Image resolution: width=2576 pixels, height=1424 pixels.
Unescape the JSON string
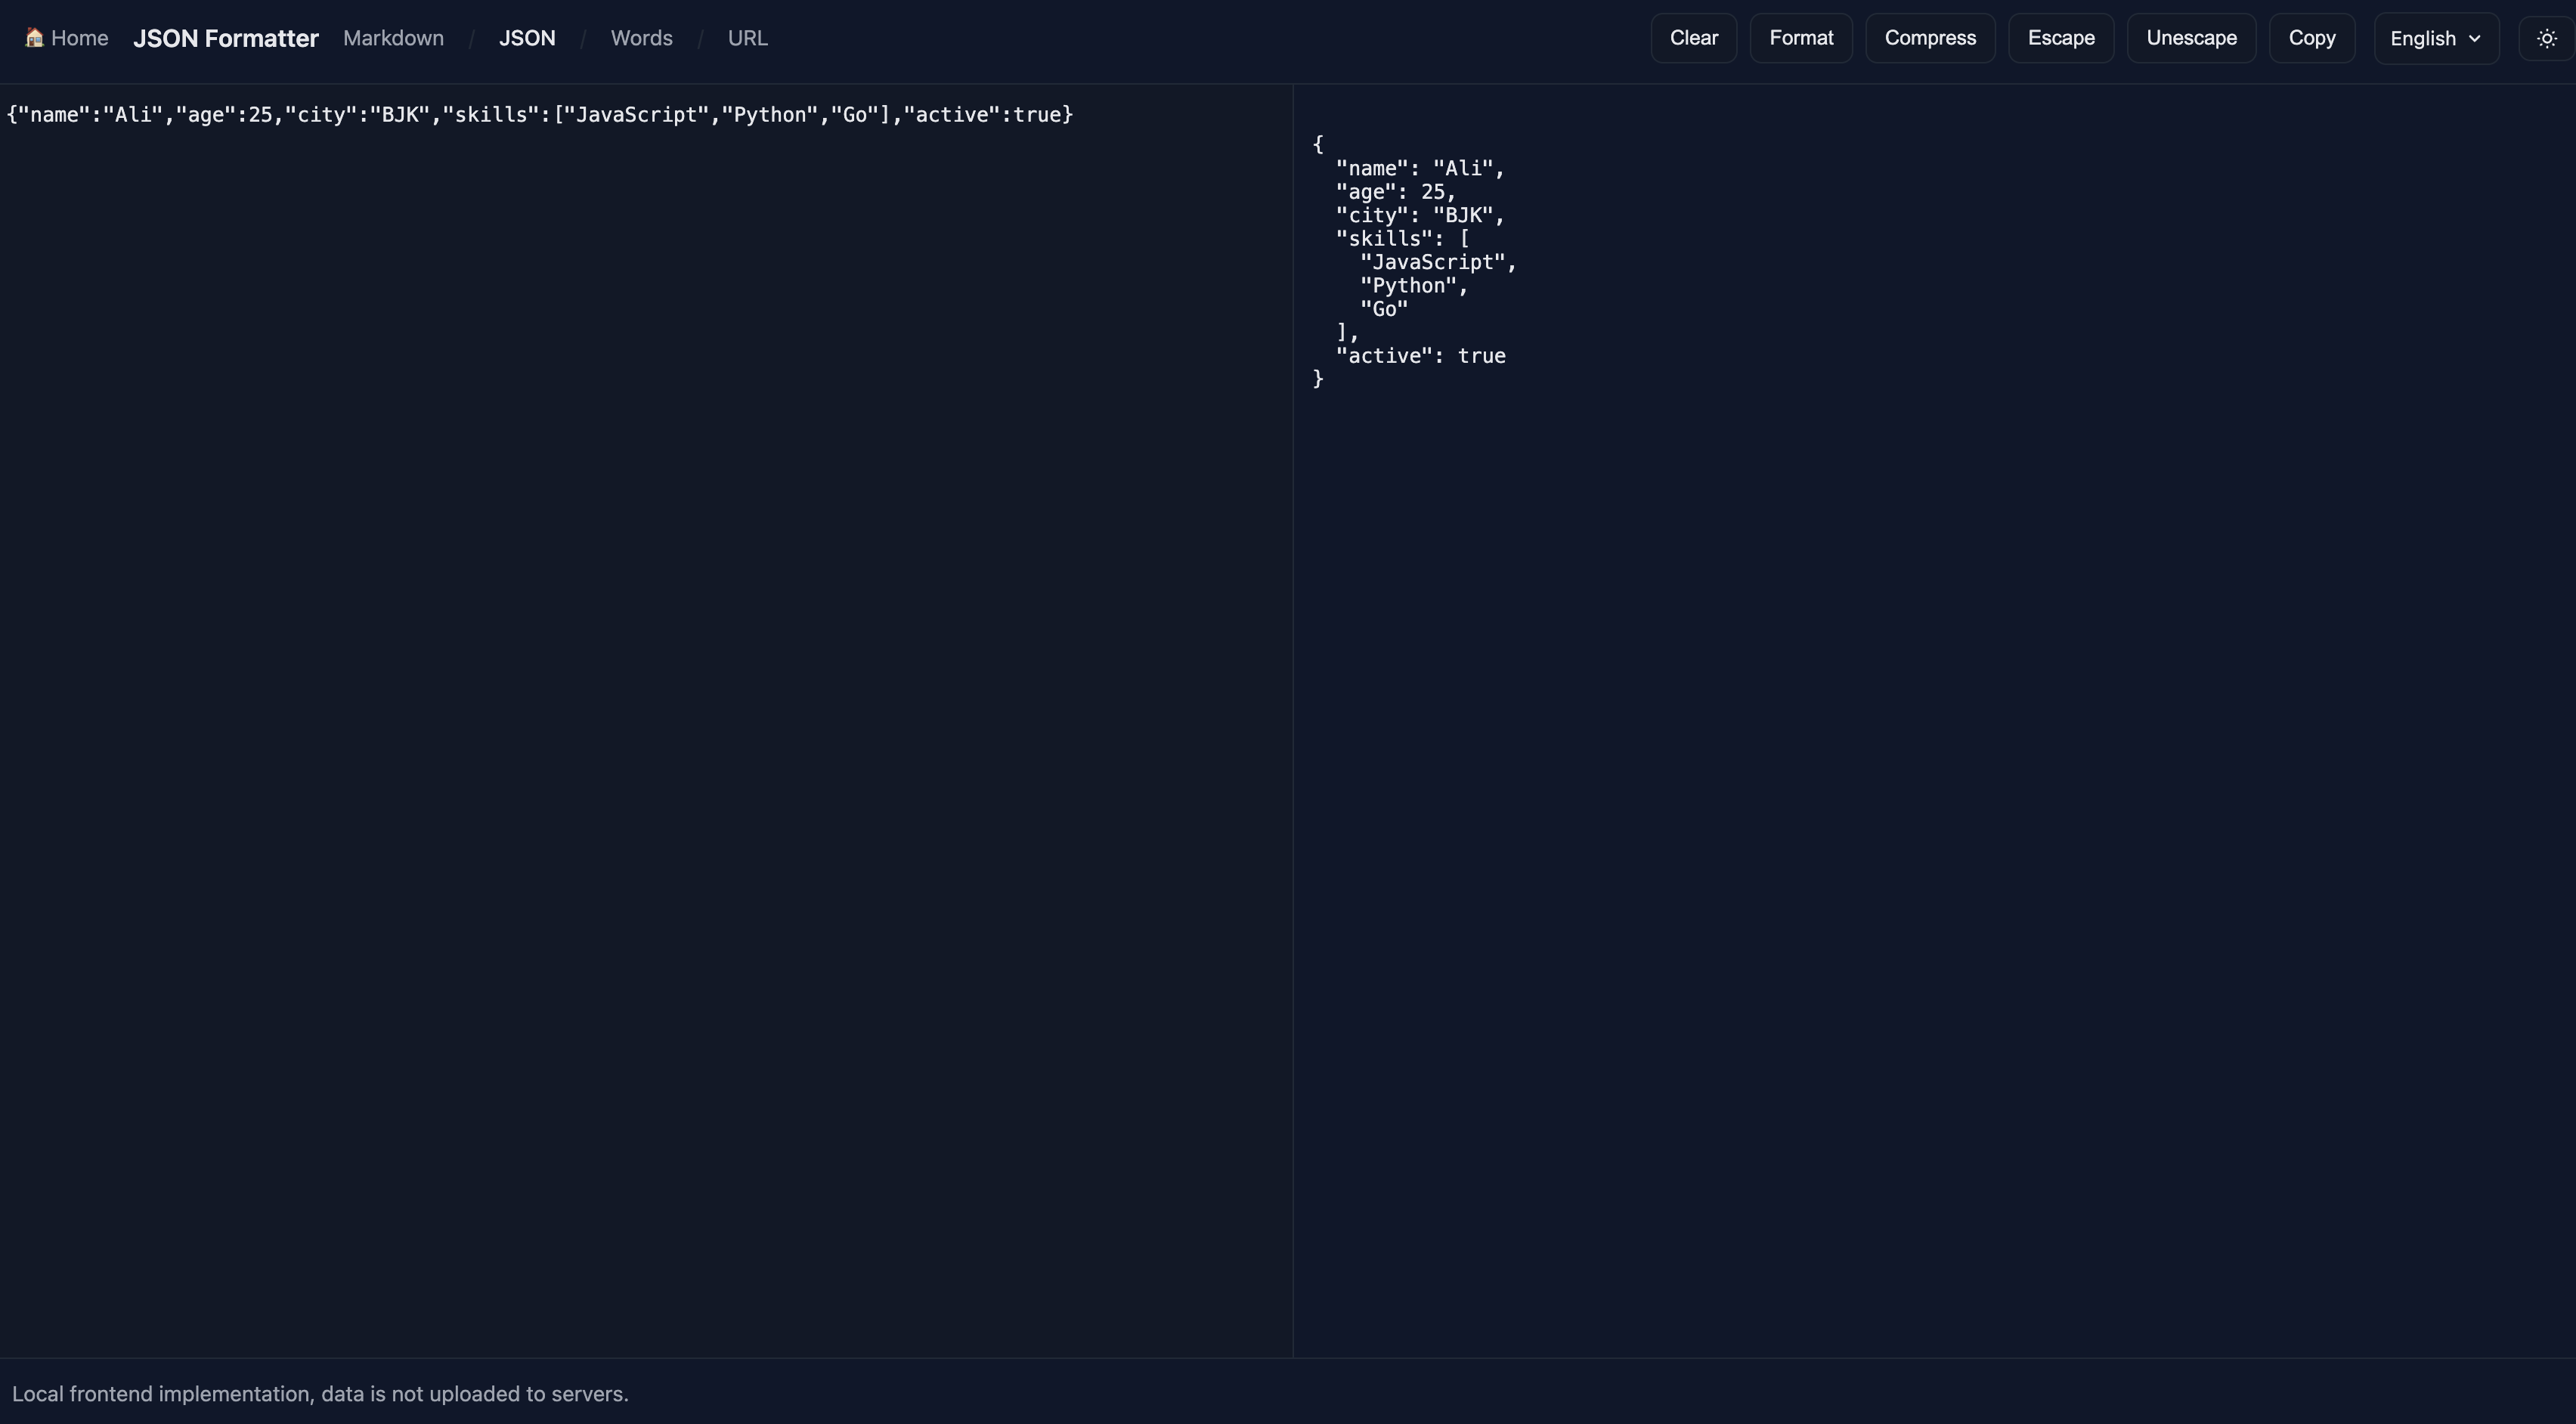(x=2192, y=37)
